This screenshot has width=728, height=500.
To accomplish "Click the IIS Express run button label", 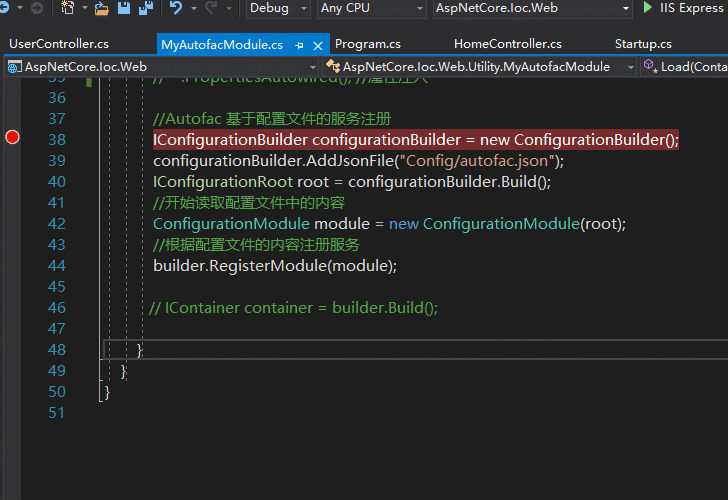I will tap(691, 8).
